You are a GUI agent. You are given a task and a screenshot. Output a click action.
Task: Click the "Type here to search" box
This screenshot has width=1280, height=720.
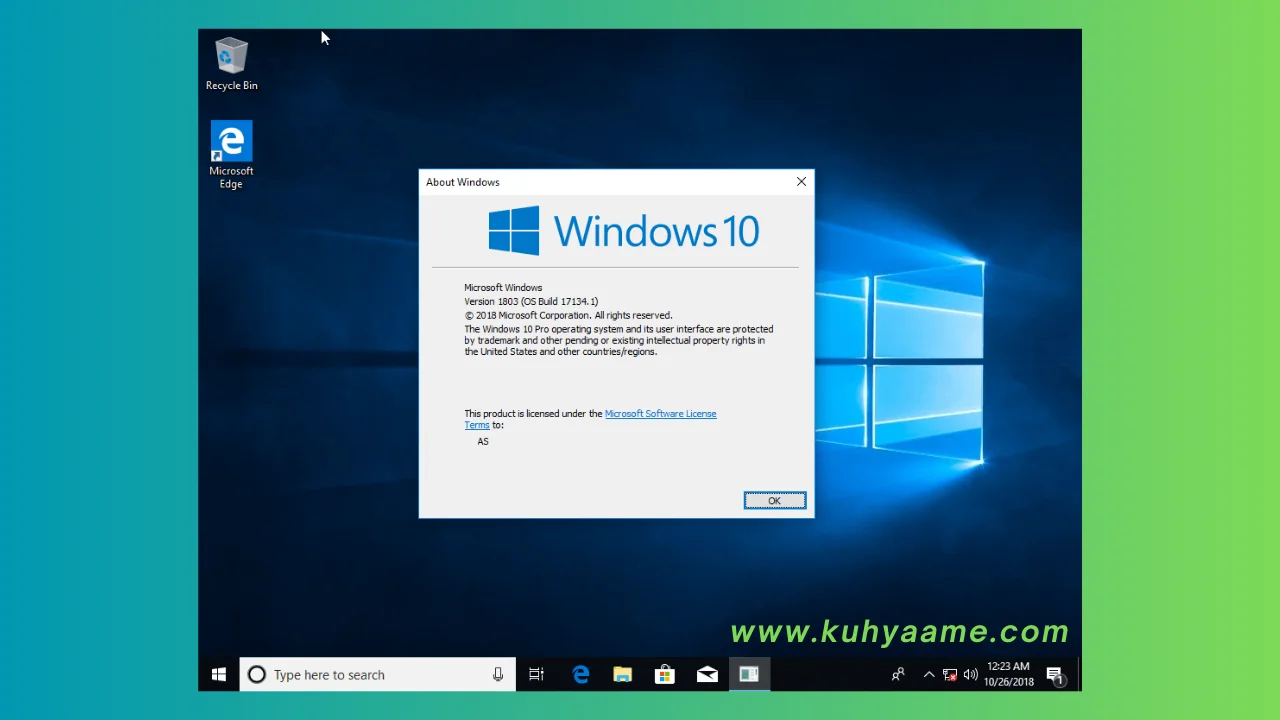[x=377, y=675]
